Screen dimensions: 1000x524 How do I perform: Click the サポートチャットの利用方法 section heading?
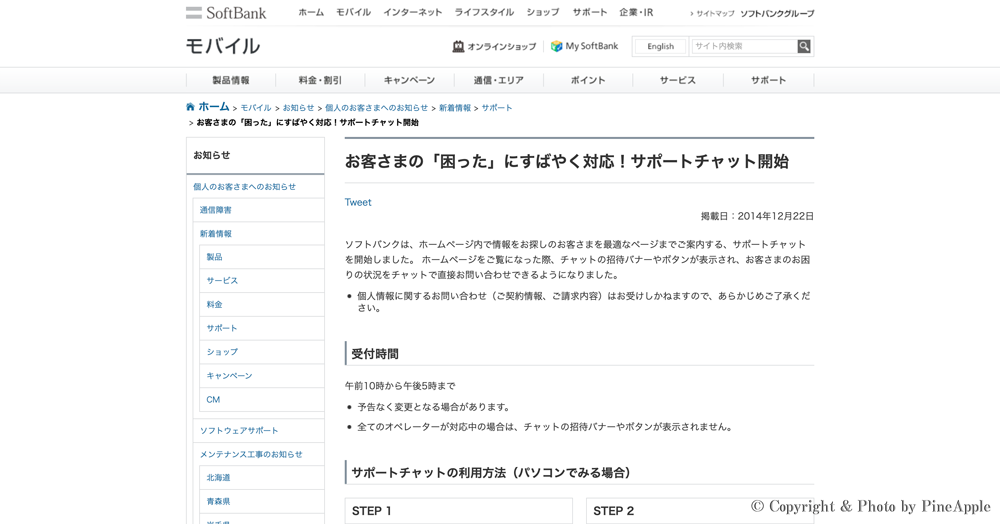coord(491,472)
